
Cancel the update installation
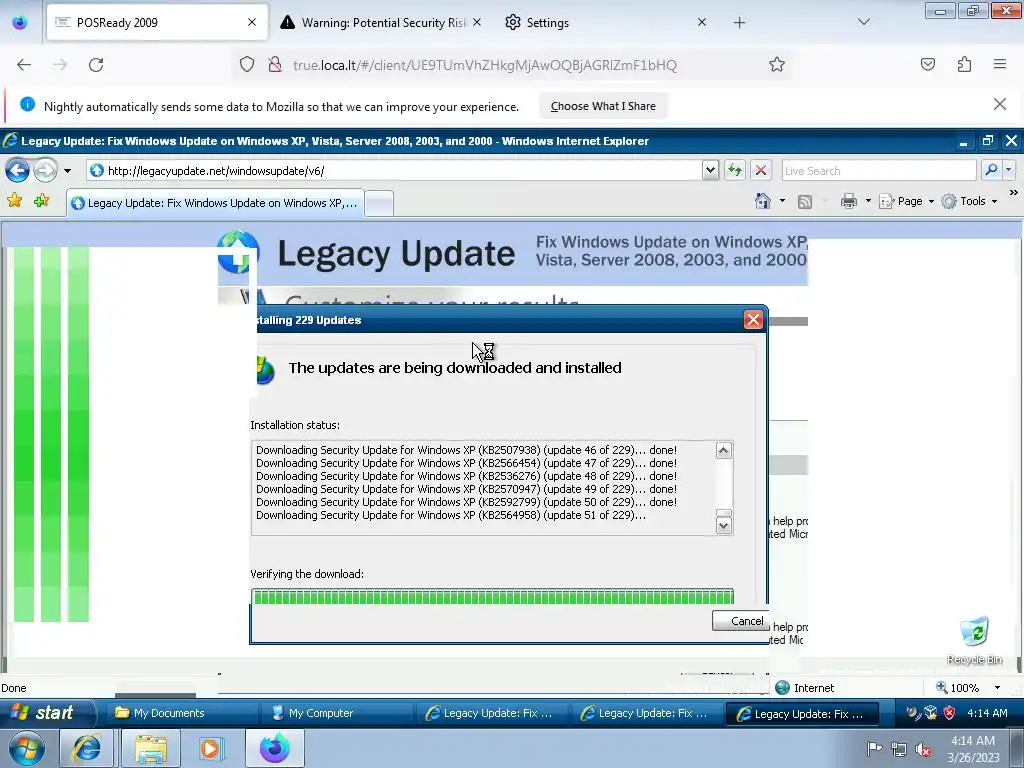pyautogui.click(x=740, y=621)
